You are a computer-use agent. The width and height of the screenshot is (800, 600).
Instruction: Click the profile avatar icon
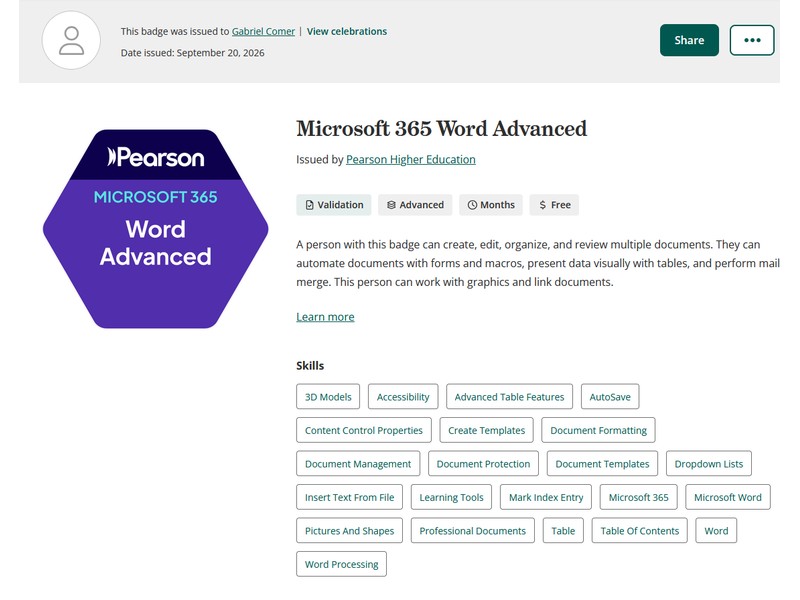[71, 40]
